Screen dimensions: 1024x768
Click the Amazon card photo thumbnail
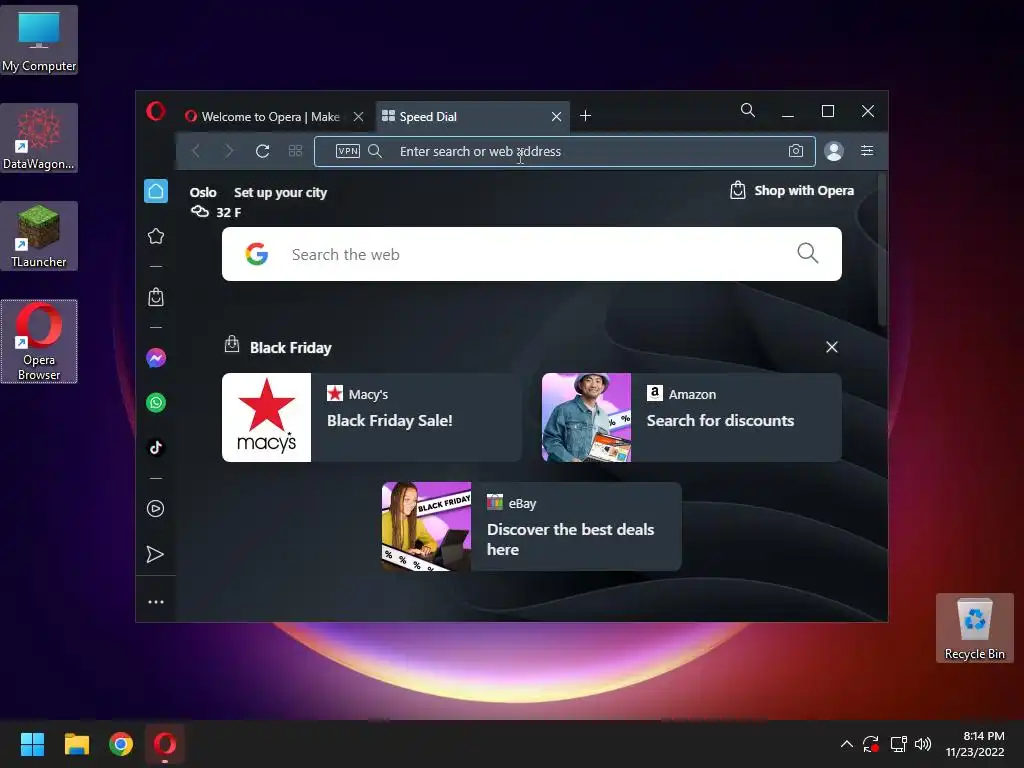coord(586,417)
